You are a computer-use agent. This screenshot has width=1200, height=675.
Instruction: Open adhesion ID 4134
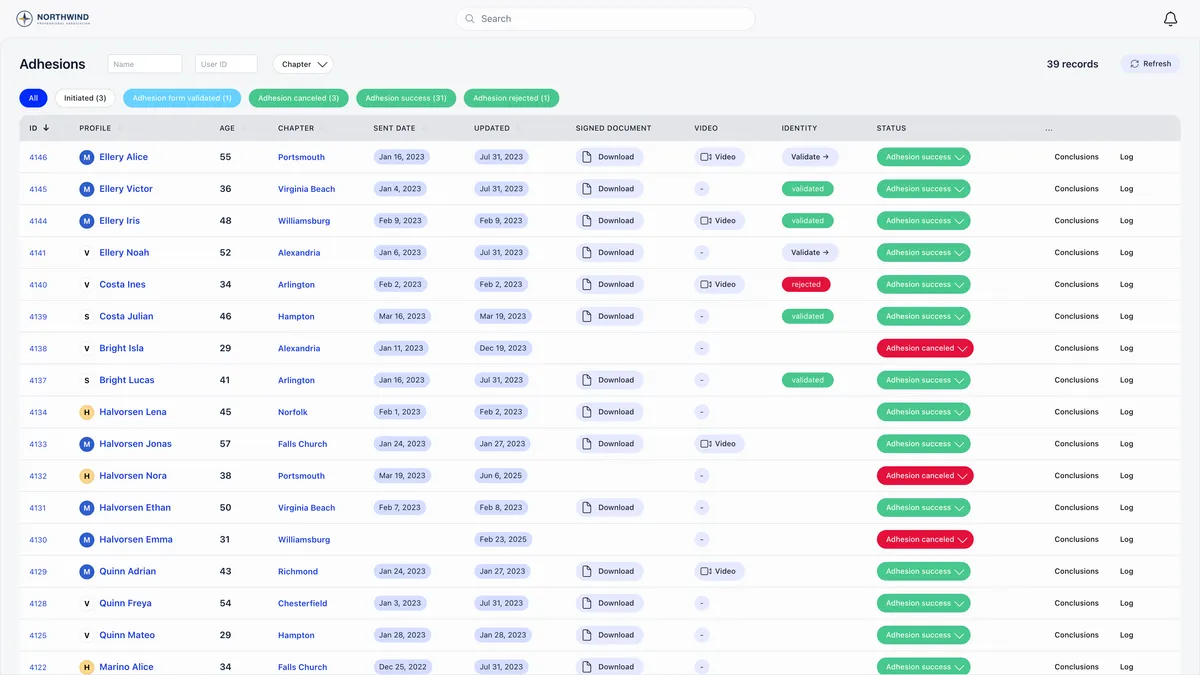[x=38, y=412]
